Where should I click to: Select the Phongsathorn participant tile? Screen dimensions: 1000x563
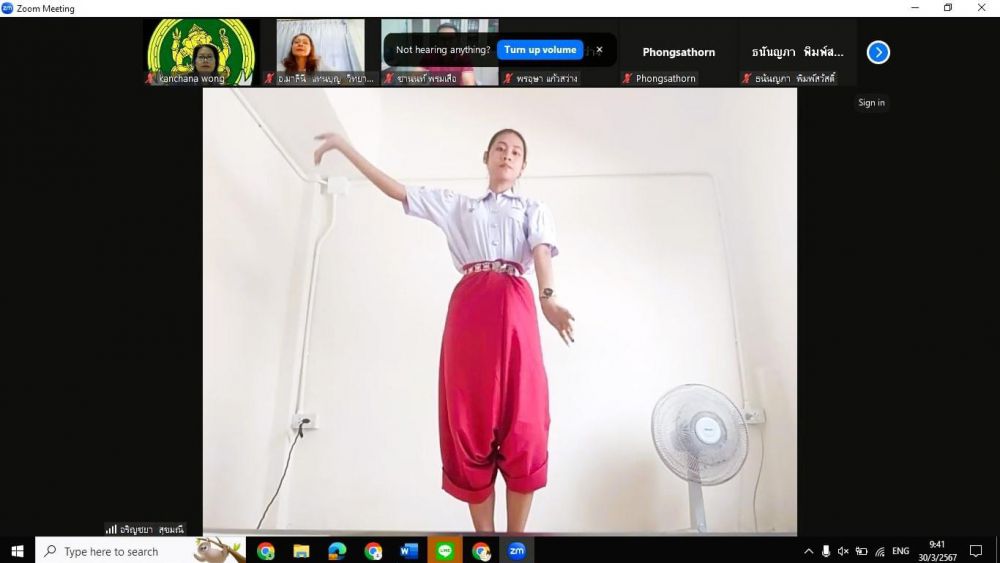678,52
